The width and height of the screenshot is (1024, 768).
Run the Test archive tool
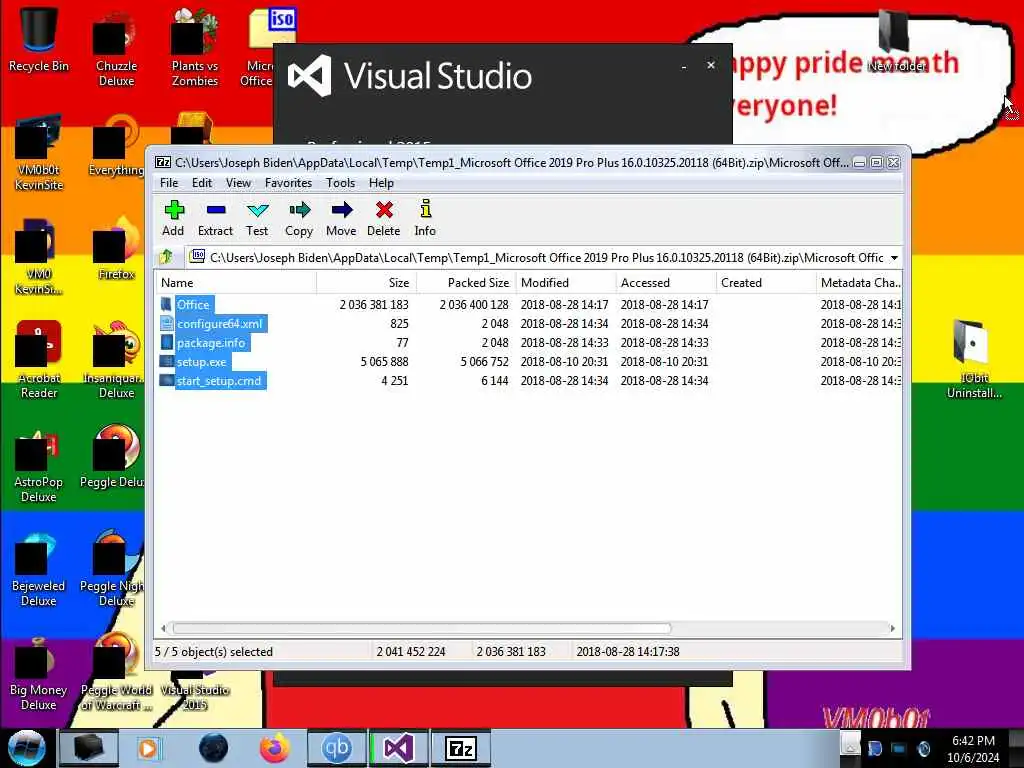(x=257, y=218)
